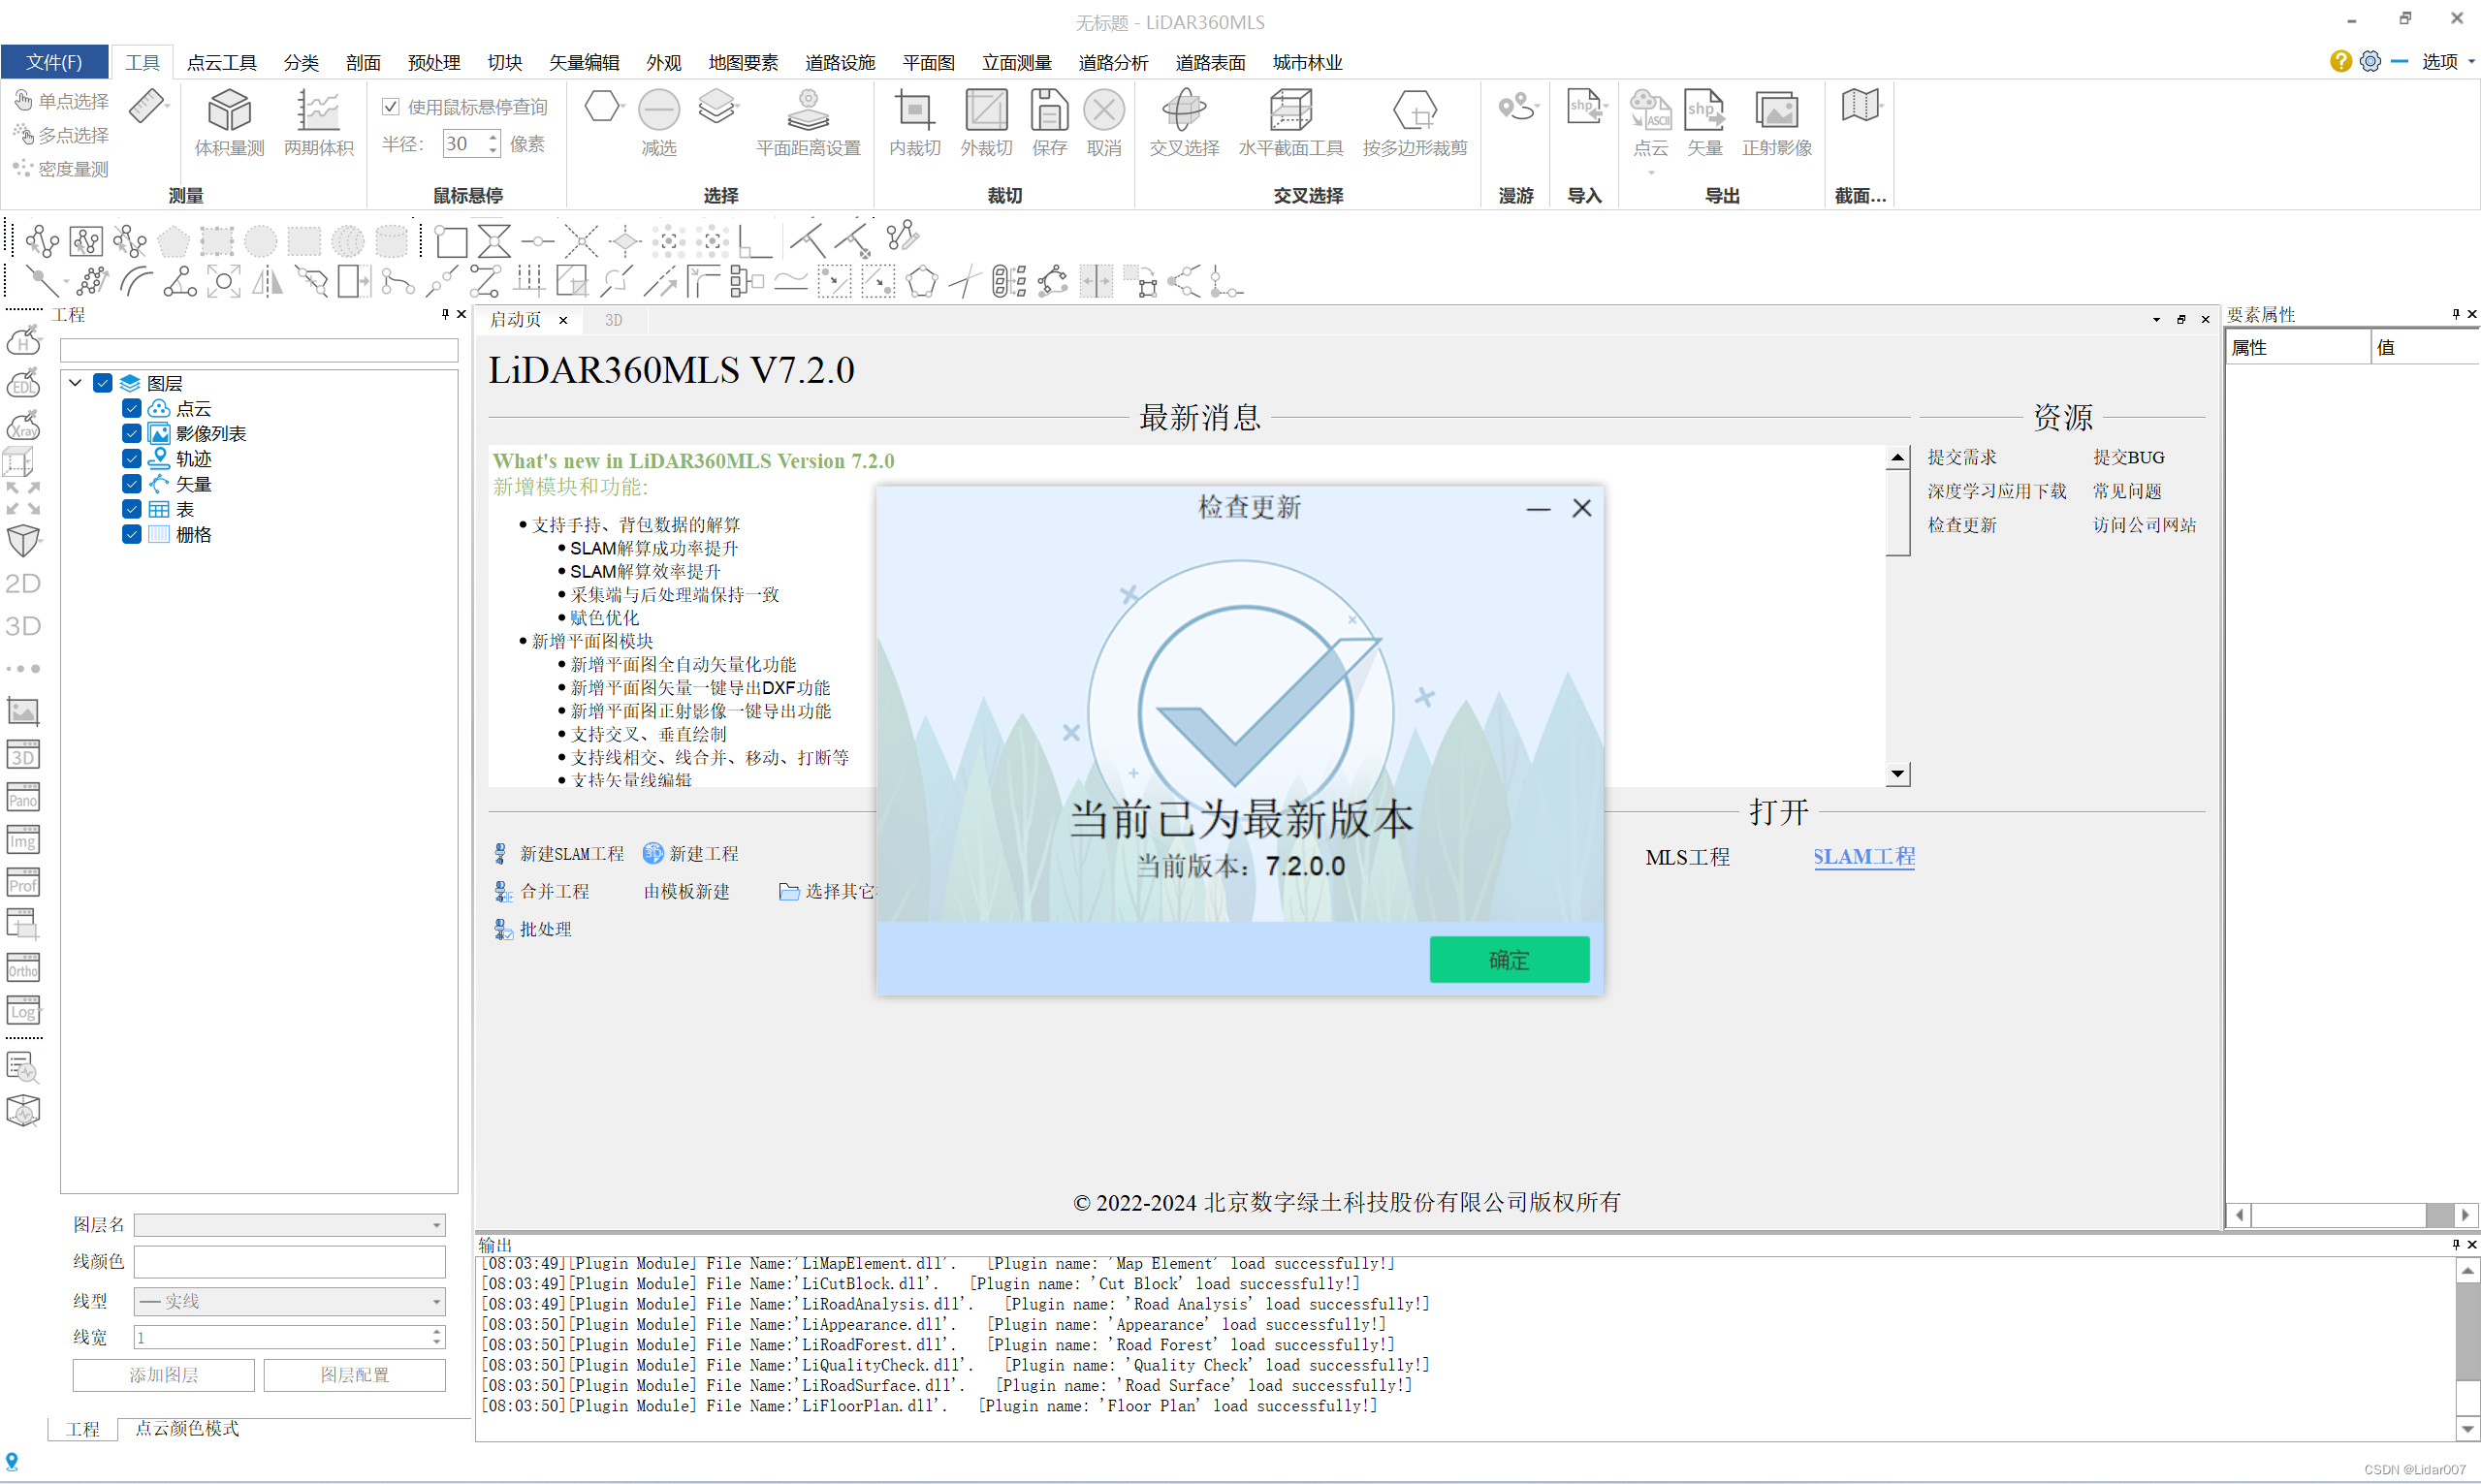Activate the 交叉选择 cross selection tool
The image size is (2481, 1484).
coord(1184,123)
